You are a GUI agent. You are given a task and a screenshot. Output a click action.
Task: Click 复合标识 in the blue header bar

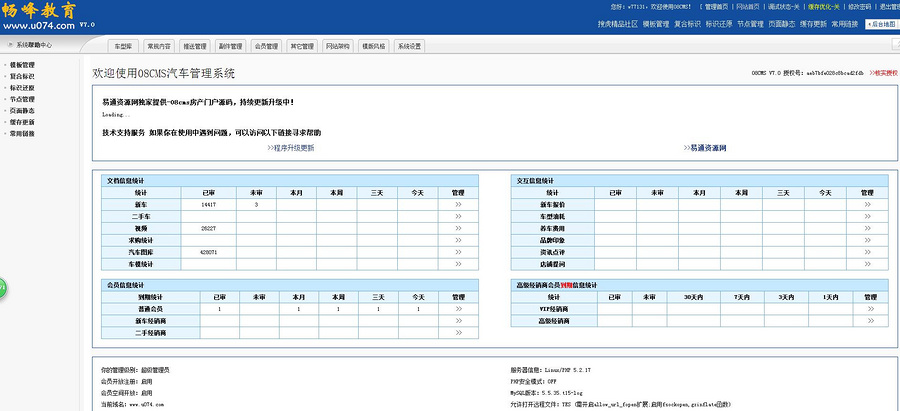click(687, 24)
